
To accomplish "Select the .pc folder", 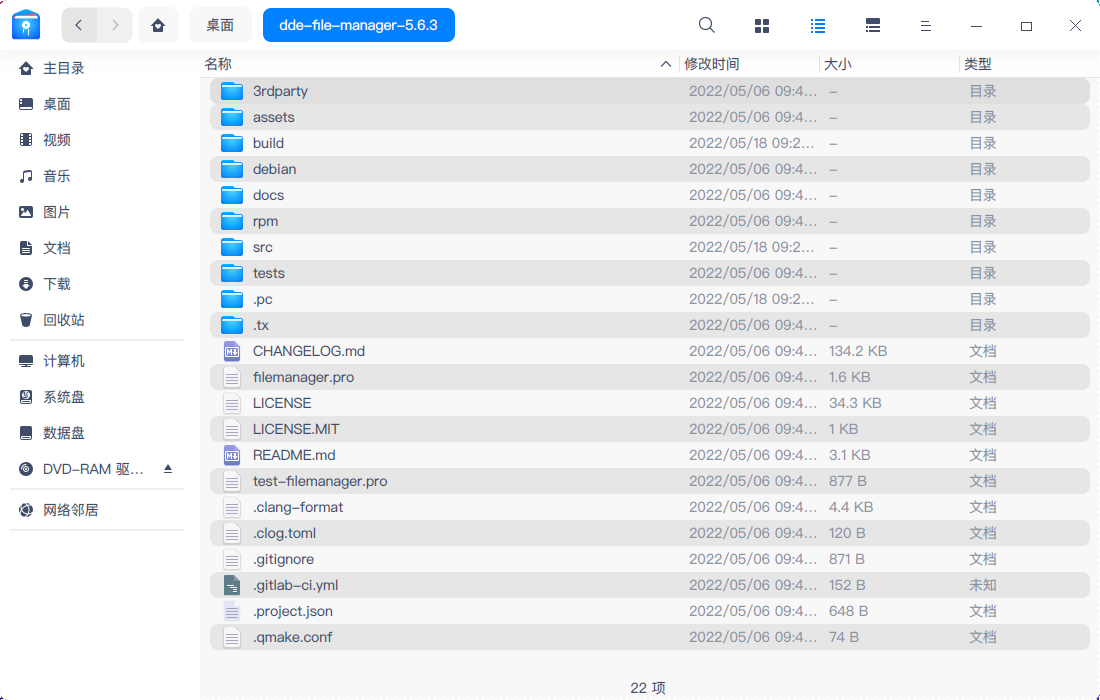I will pos(650,299).
